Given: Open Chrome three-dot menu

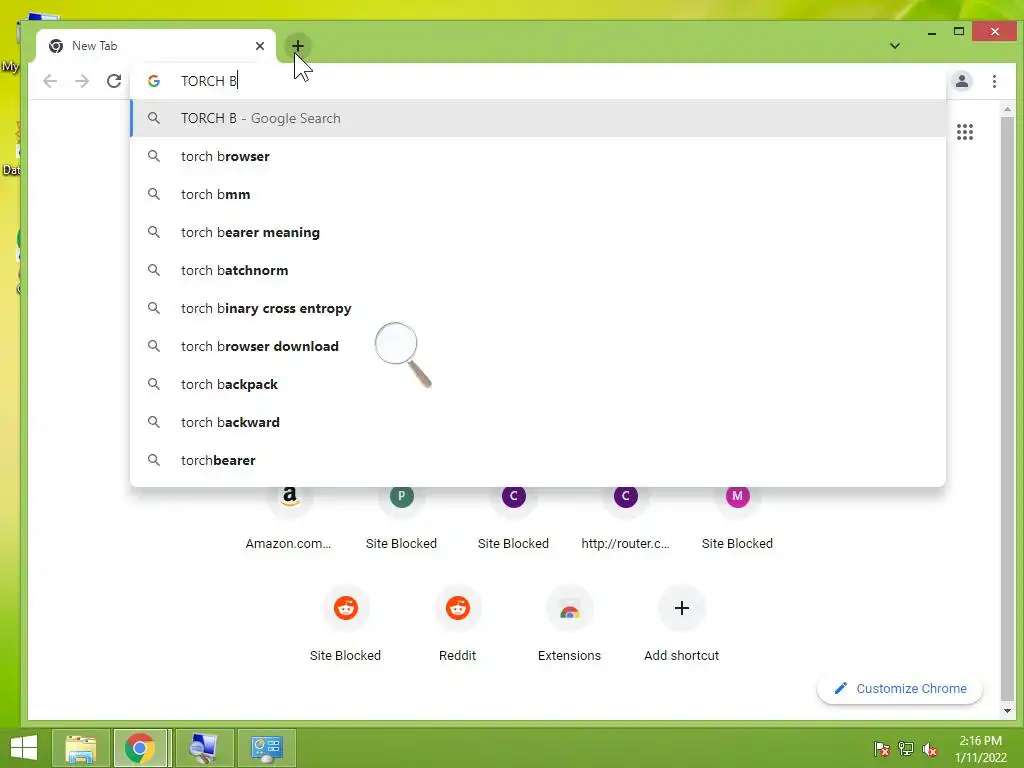Looking at the screenshot, I should [x=994, y=81].
